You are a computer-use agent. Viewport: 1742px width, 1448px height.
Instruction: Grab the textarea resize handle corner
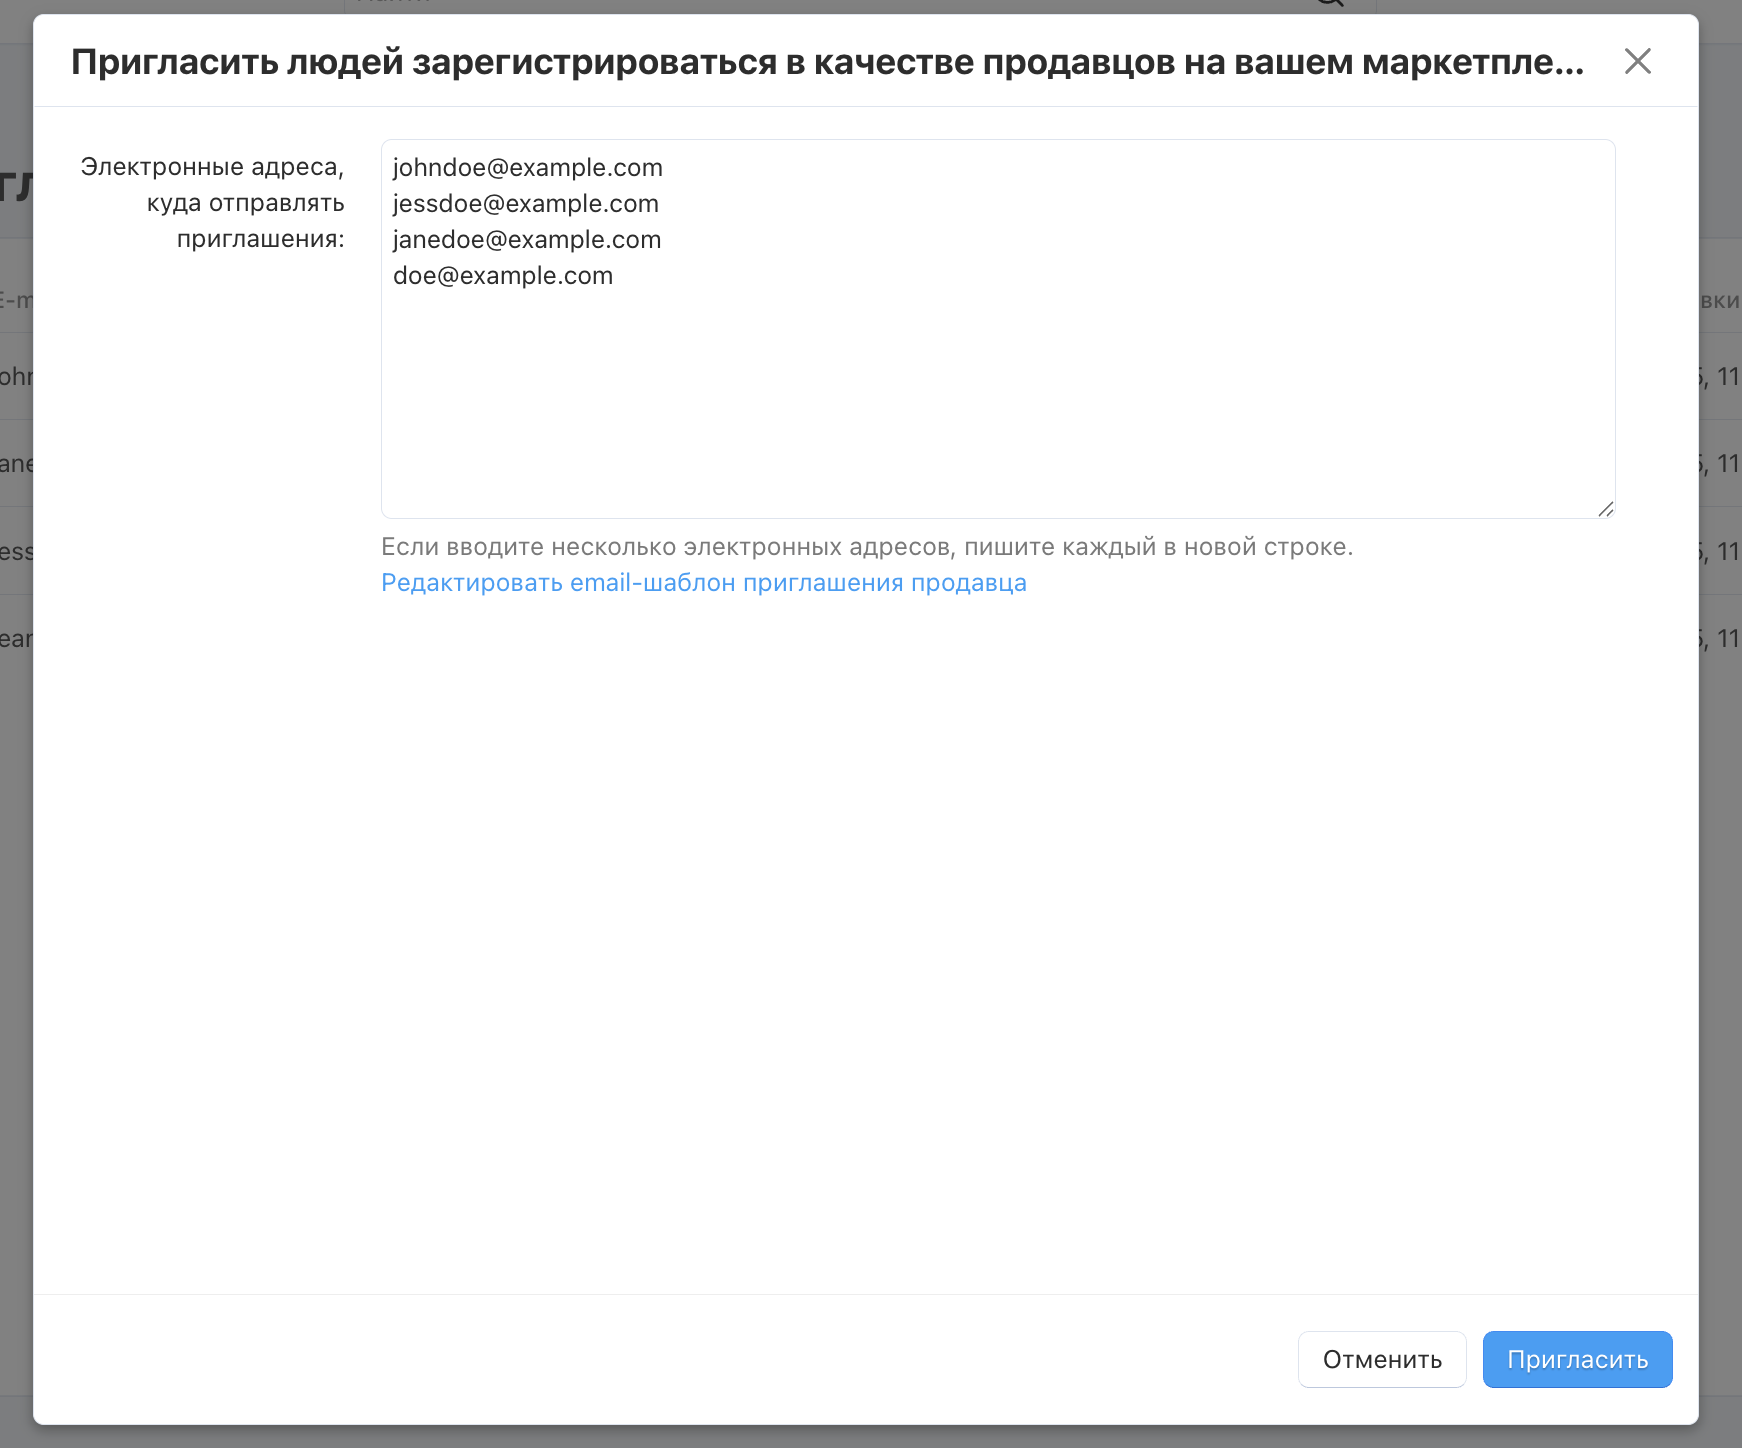point(1605,509)
